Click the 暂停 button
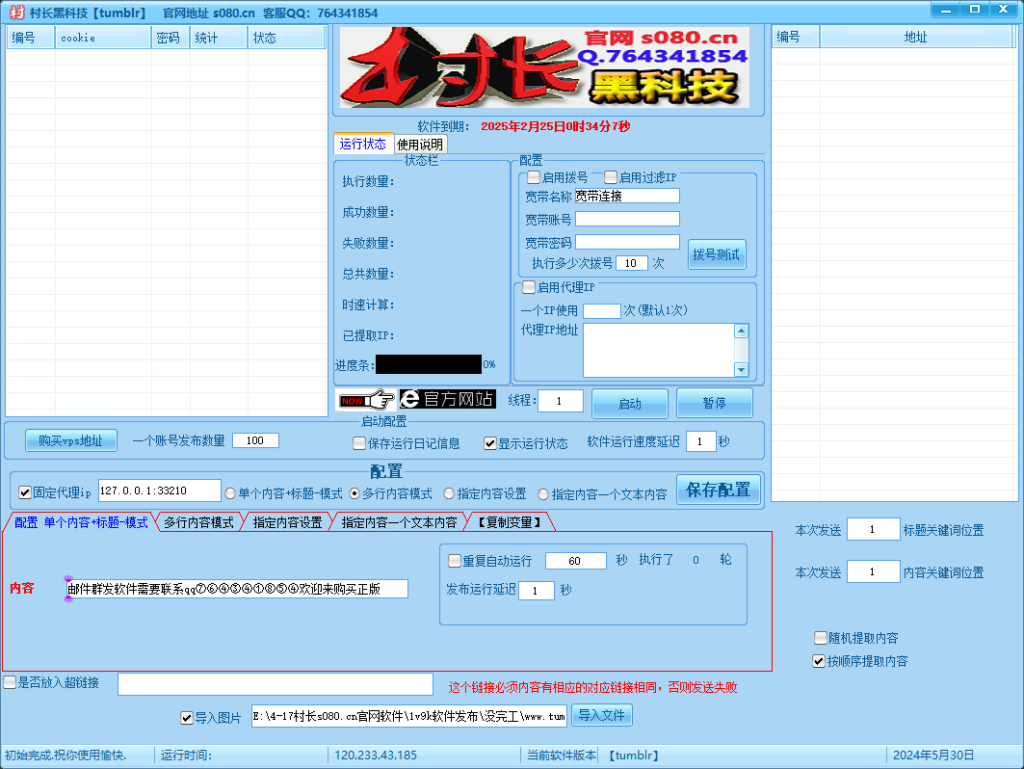The width and height of the screenshot is (1024, 769). coord(714,403)
